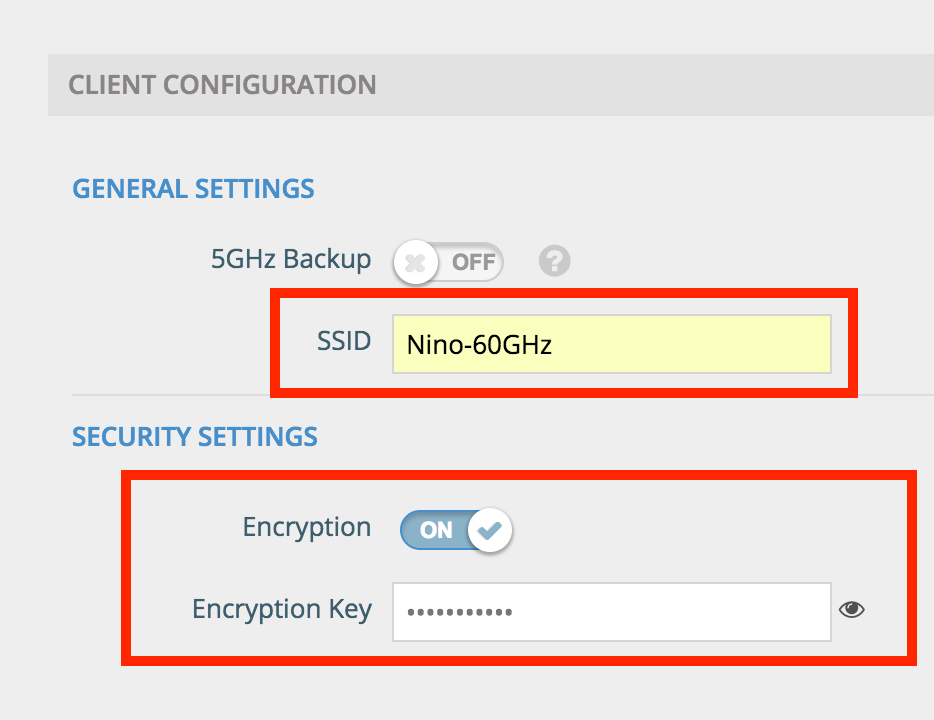The height and width of the screenshot is (720, 934).
Task: Click the 5GHz Backup label
Action: pyautogui.click(x=291, y=259)
